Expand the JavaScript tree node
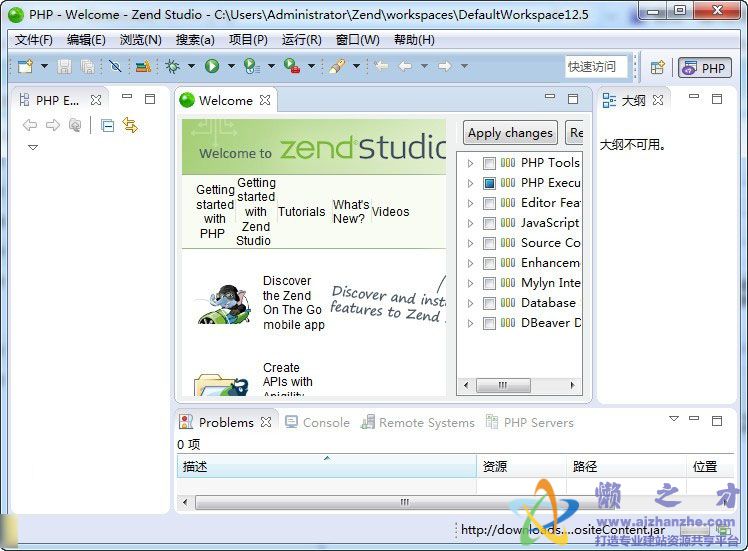This screenshot has width=748, height=551. [470, 224]
